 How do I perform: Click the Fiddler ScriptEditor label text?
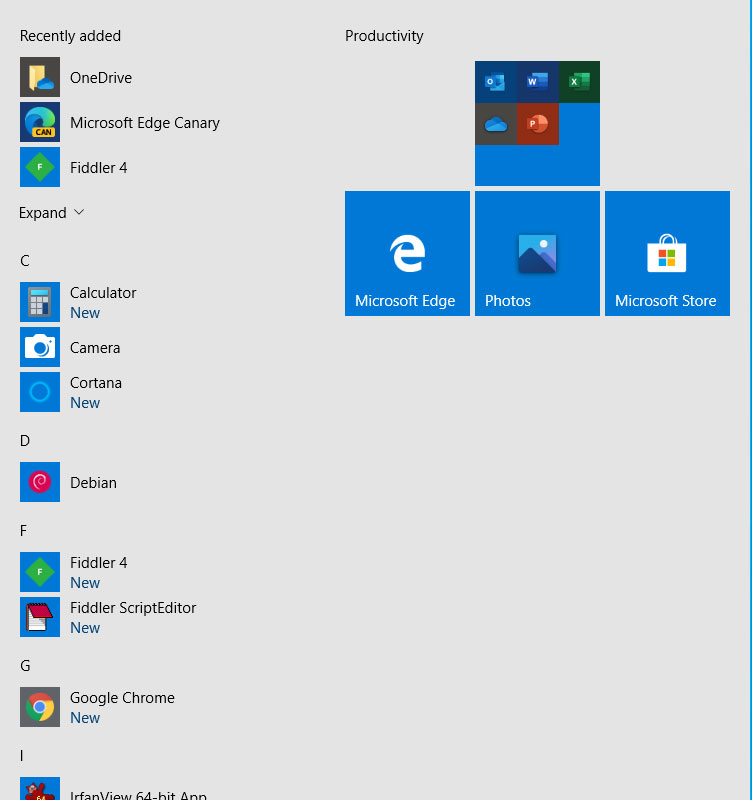click(133, 608)
